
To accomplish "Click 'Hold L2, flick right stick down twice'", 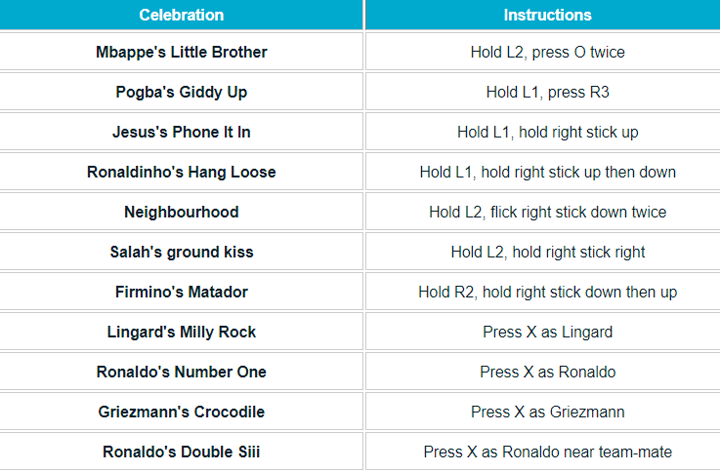I will 547,212.
